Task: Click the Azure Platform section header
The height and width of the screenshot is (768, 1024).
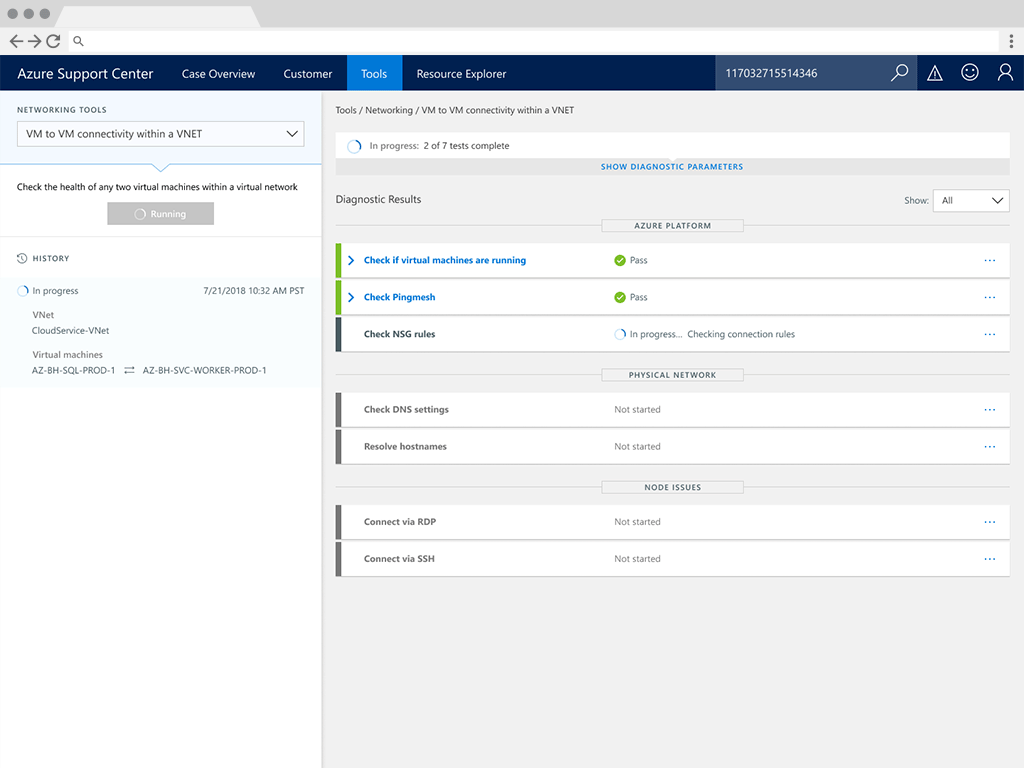Action: click(672, 226)
